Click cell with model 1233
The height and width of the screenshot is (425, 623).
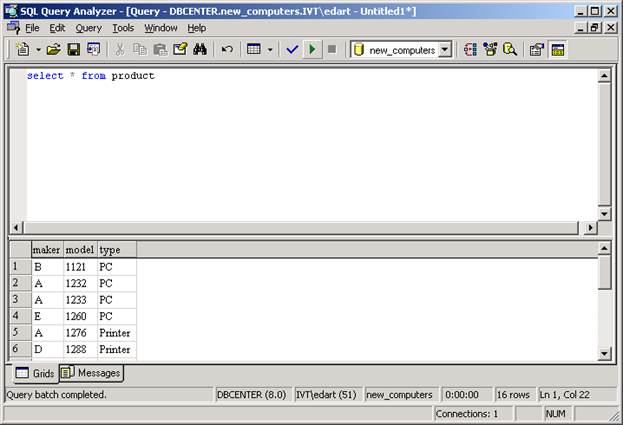click(80, 300)
